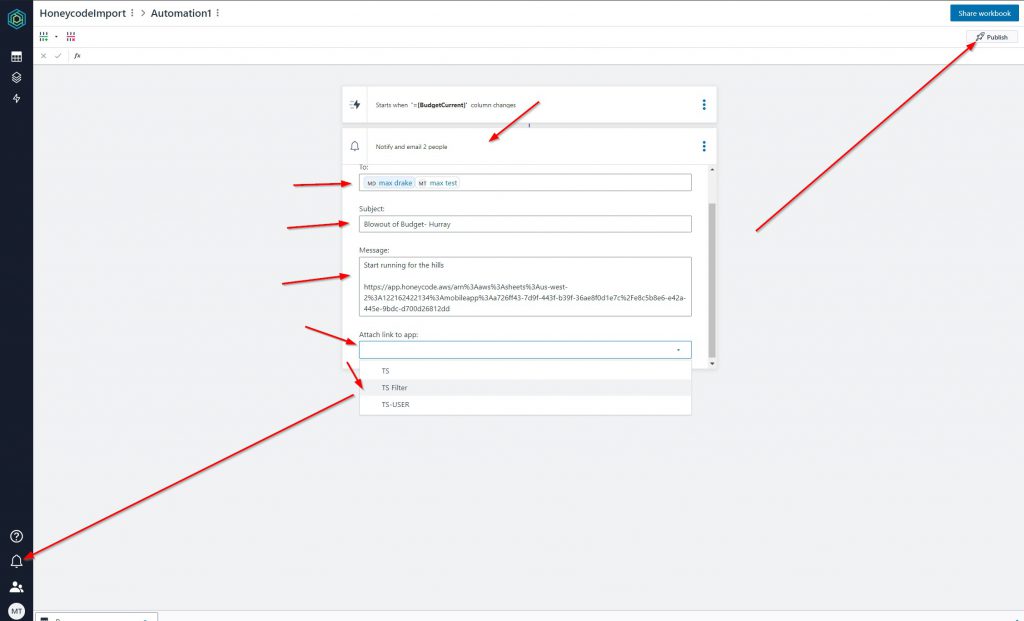The height and width of the screenshot is (621, 1024).
Task: Open the Help question mark icon
Action: (16, 537)
